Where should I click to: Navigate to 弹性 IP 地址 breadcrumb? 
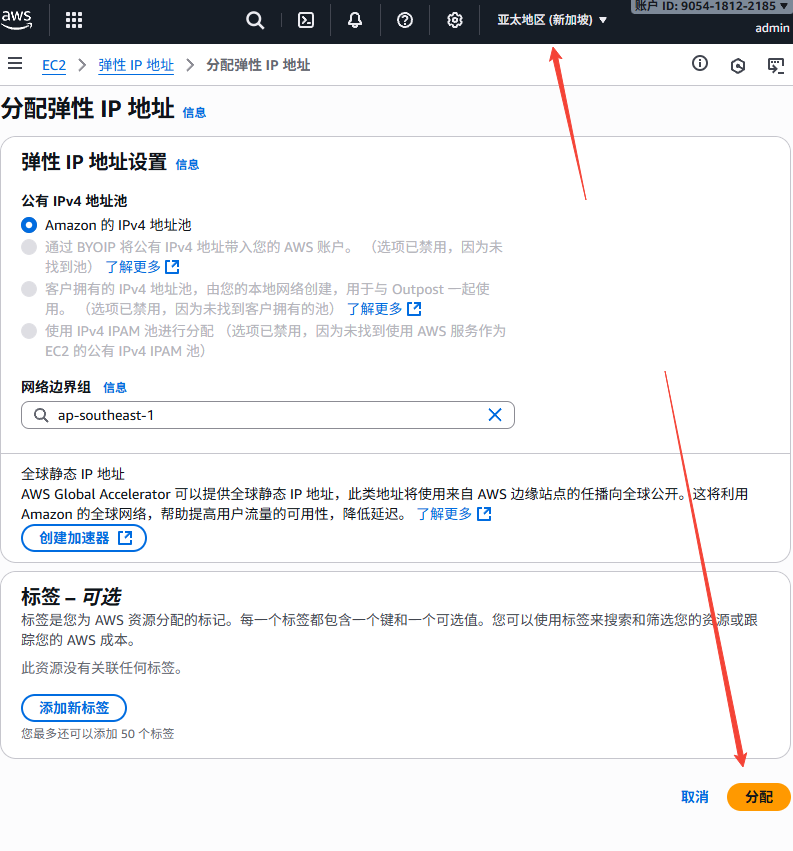coord(136,65)
